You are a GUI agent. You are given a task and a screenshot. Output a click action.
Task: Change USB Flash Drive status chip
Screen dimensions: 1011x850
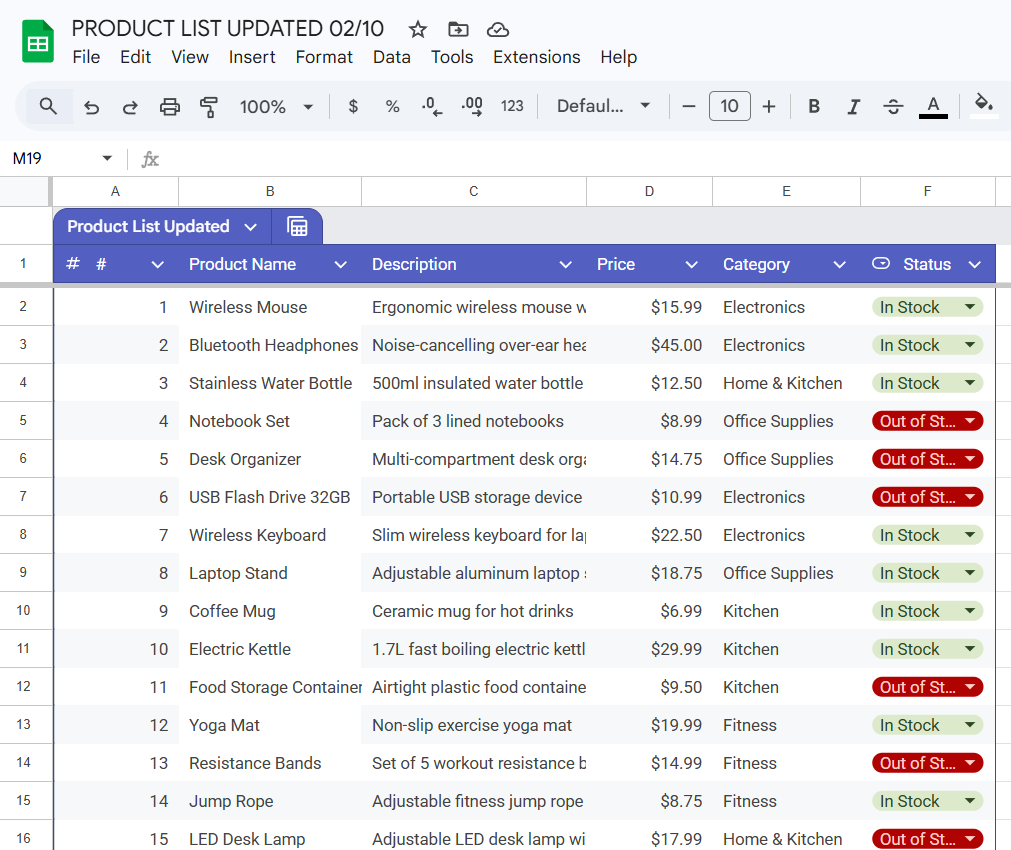click(x=927, y=497)
